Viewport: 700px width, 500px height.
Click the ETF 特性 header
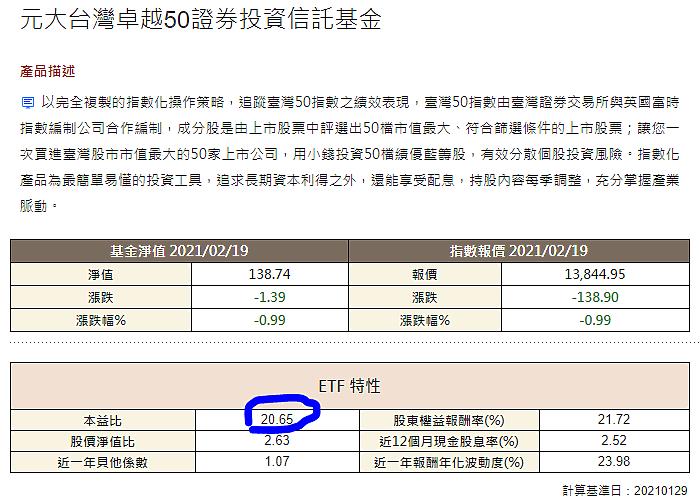(x=350, y=386)
